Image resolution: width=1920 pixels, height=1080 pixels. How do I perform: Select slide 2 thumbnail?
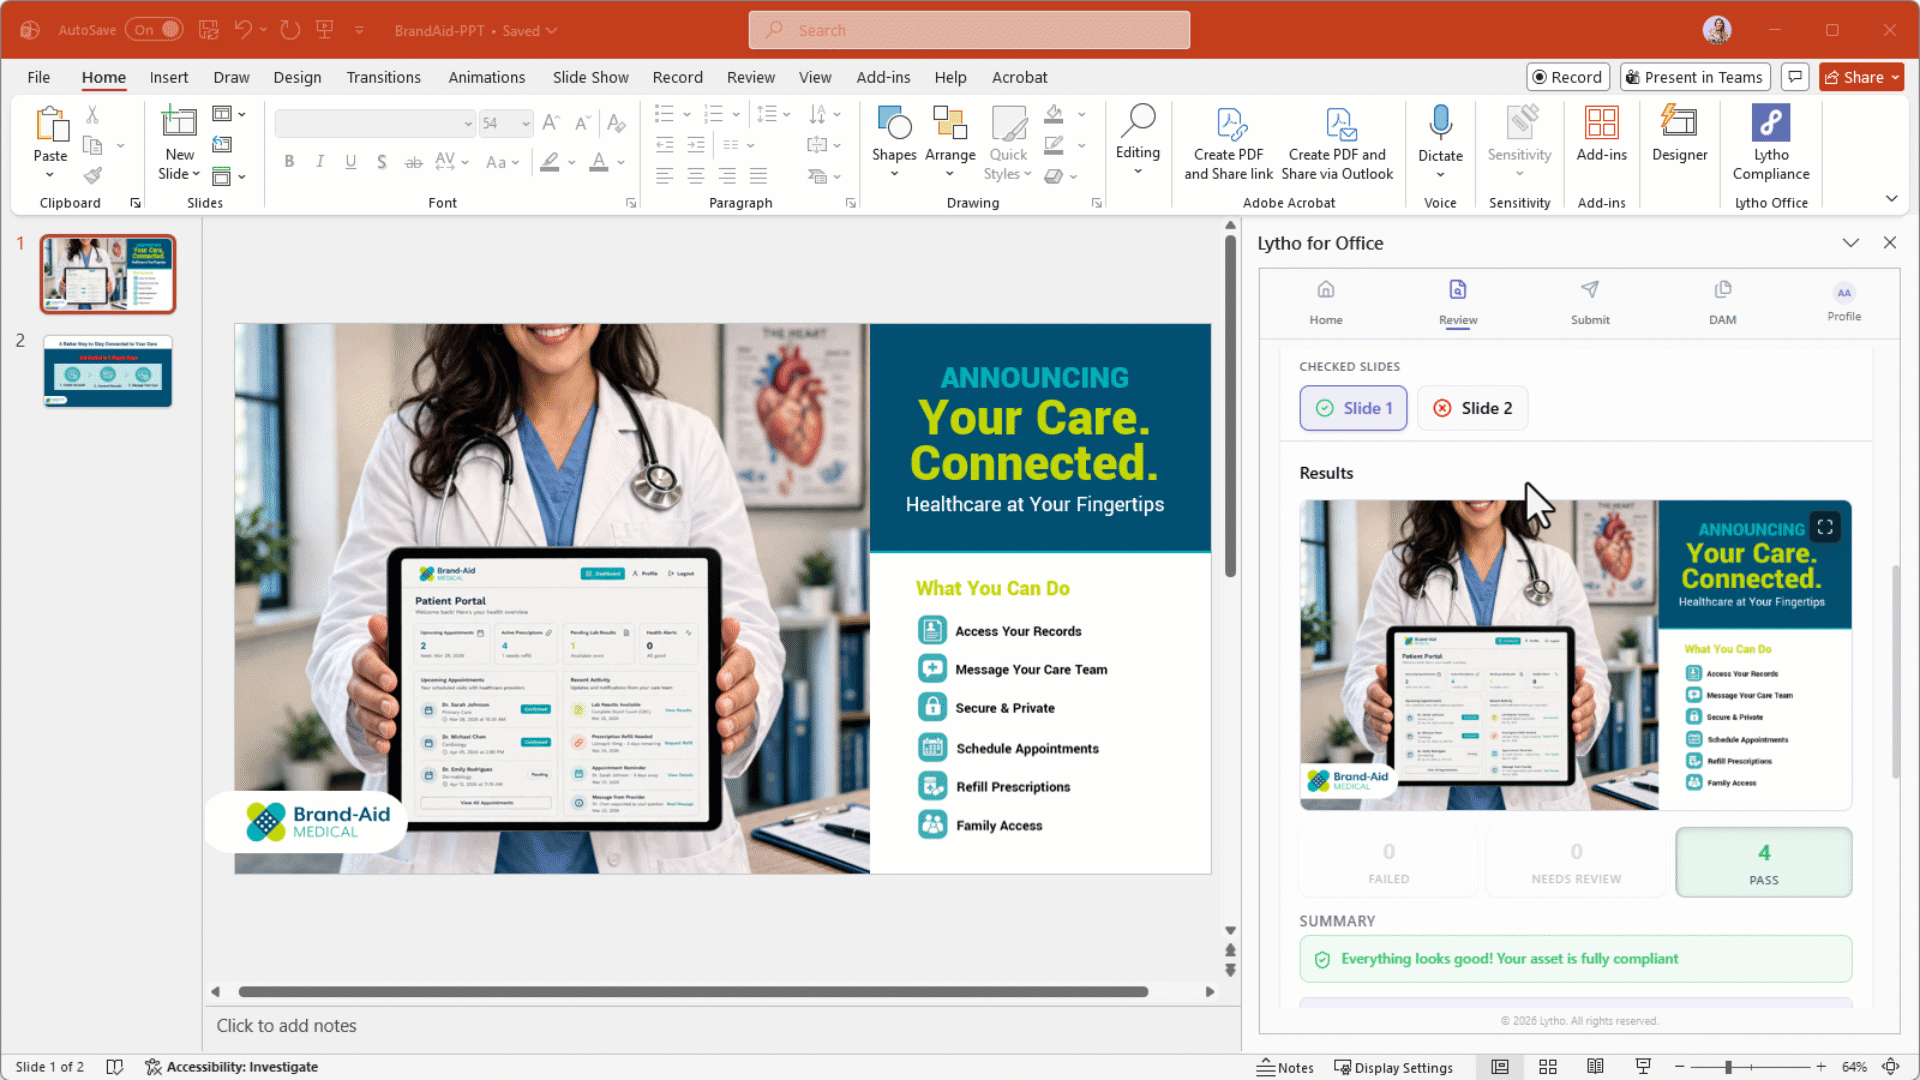[x=108, y=371]
